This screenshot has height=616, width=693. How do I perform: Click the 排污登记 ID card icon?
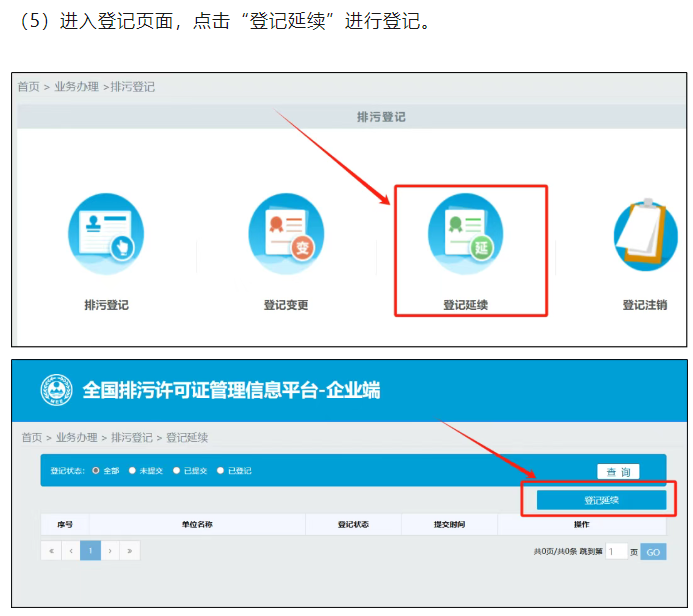pos(106,234)
